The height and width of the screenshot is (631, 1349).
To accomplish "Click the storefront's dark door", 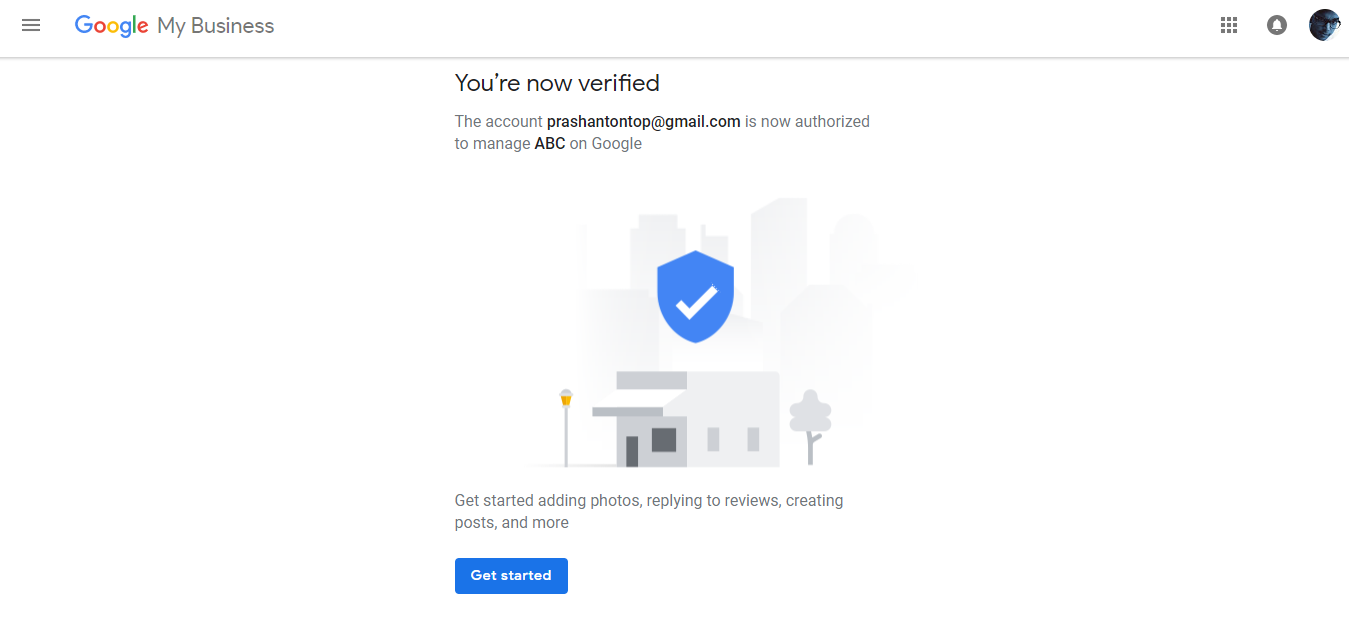I will click(x=632, y=451).
